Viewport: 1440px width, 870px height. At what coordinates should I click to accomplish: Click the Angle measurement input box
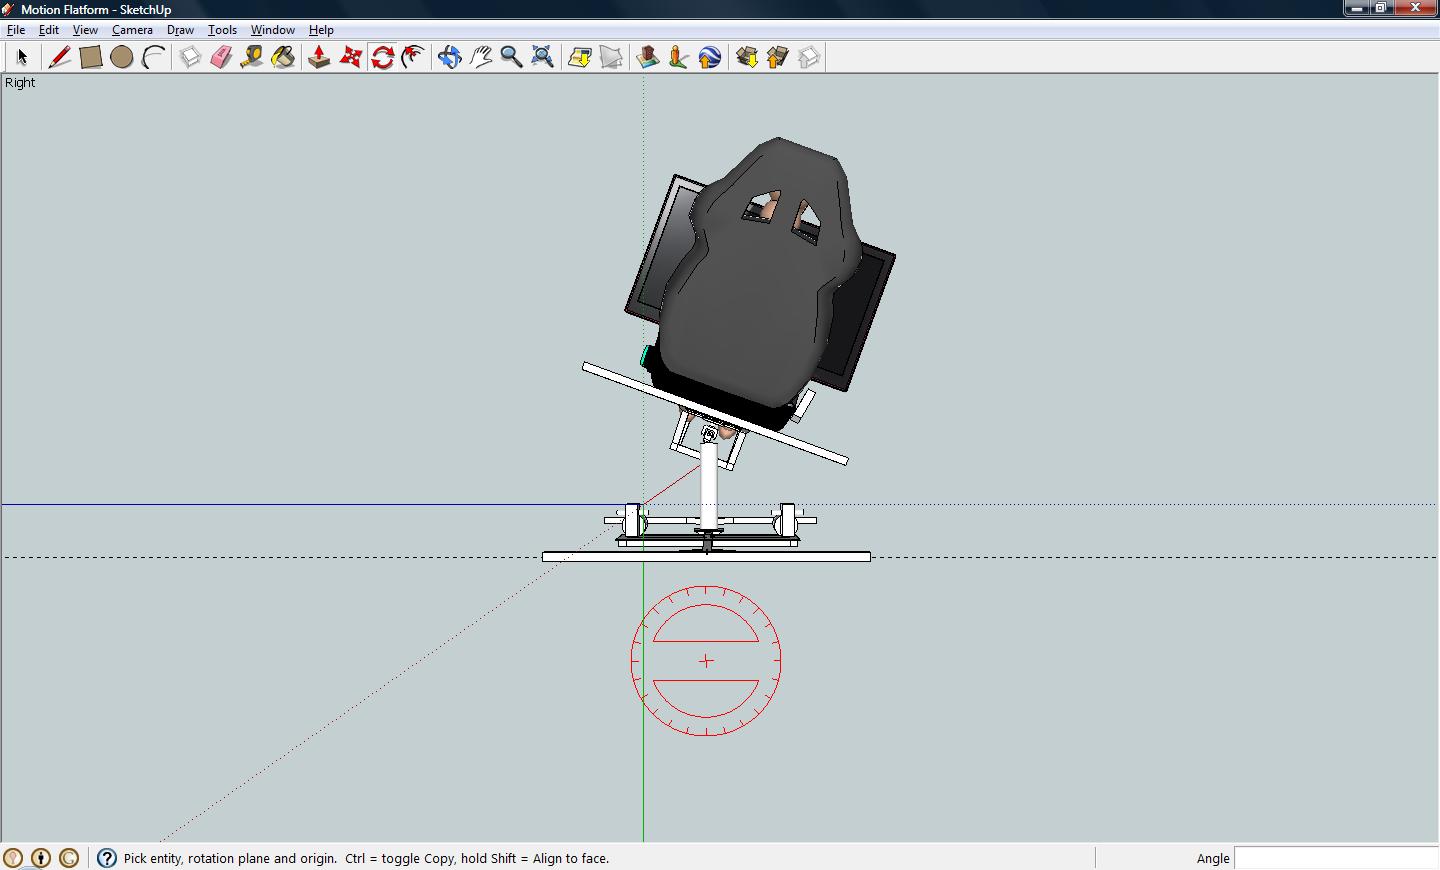coord(1336,858)
